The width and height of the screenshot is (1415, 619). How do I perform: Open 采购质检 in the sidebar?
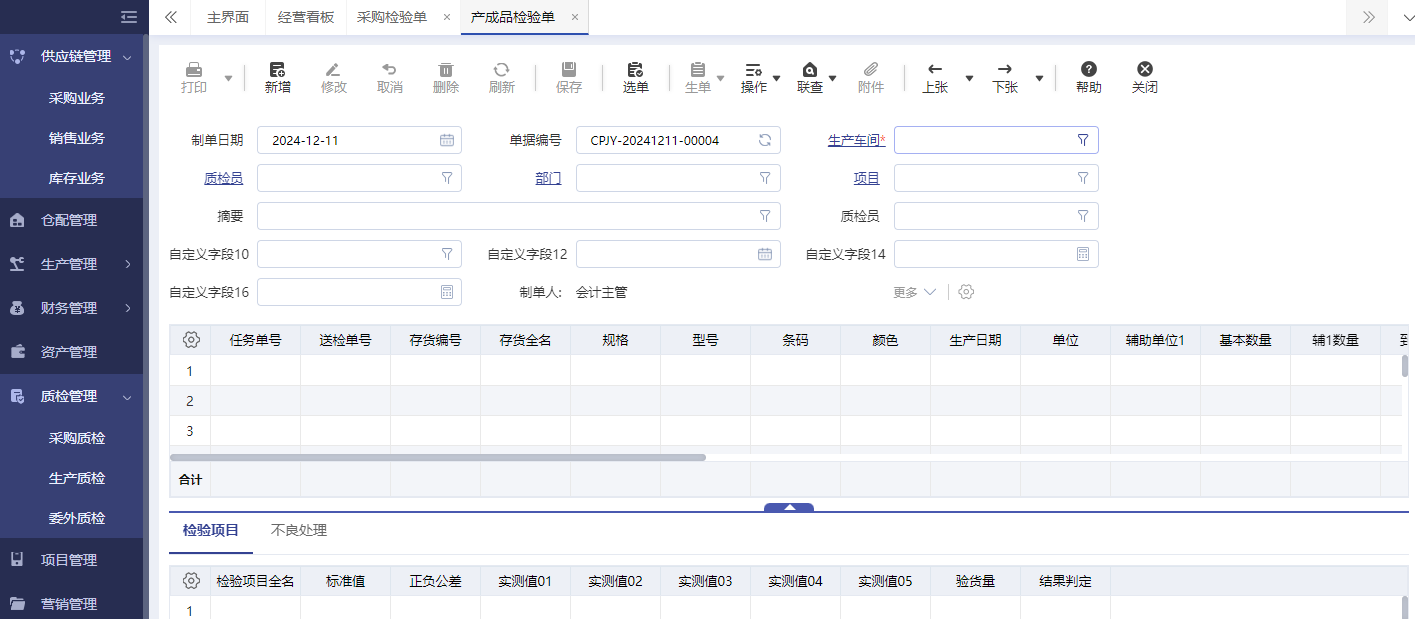pyautogui.click(x=77, y=438)
